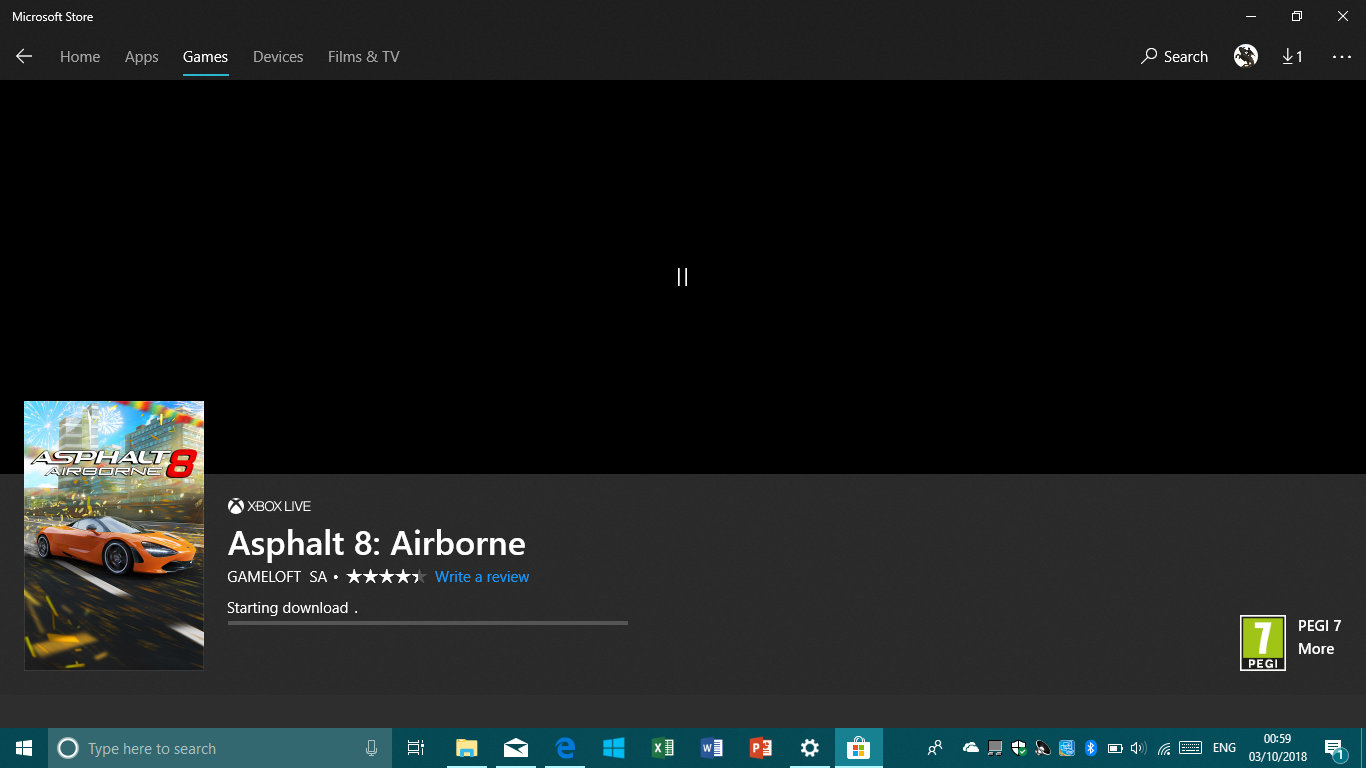Screen dimensions: 1366x768
Task: Check the battery status icon
Action: 1115,748
